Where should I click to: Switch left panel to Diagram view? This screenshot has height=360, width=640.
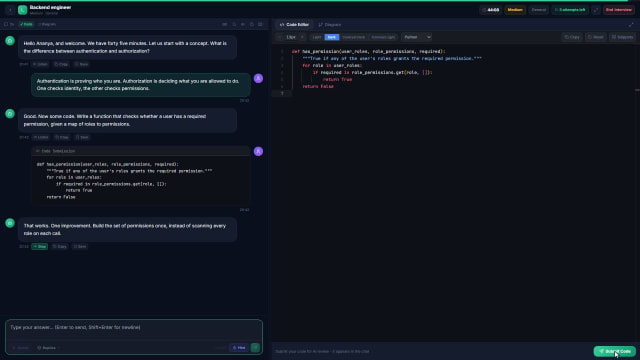click(47, 24)
